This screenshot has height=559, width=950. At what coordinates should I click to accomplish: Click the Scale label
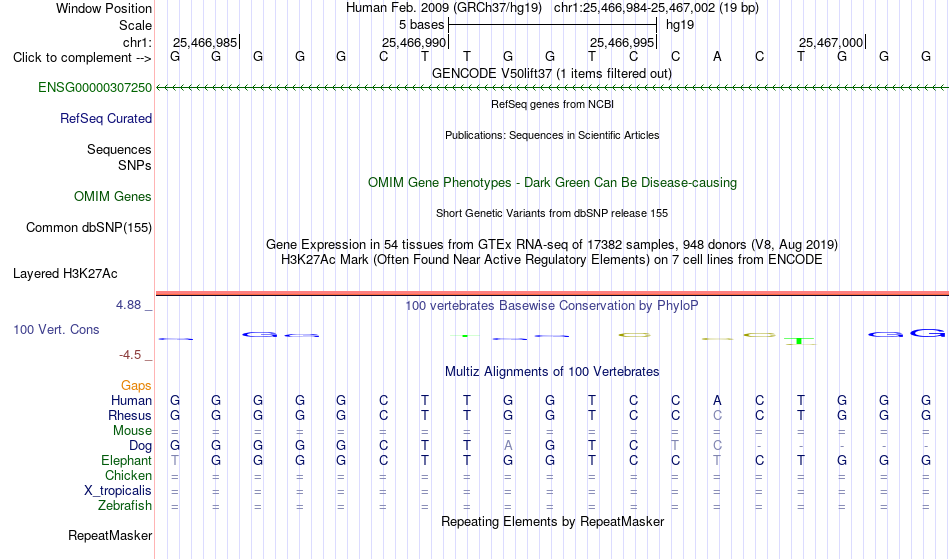(x=135, y=25)
